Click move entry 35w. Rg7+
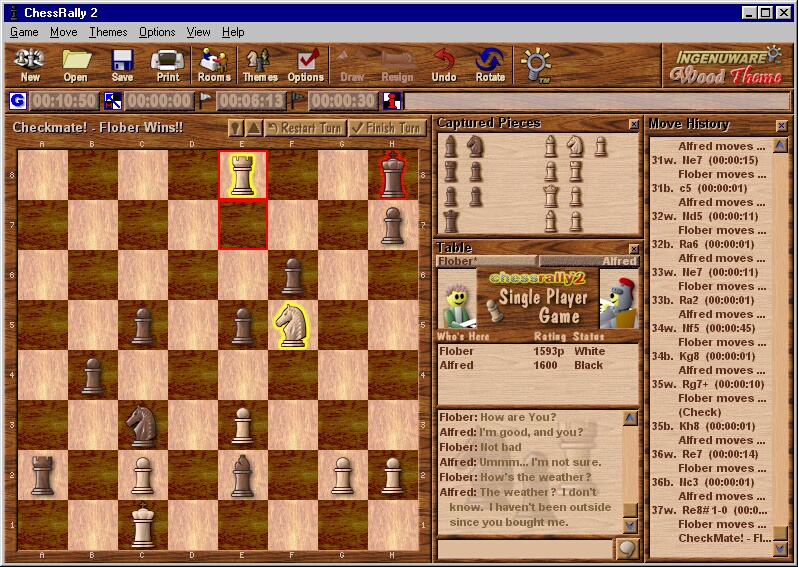Screen dimensions: 798x567 tap(708, 384)
